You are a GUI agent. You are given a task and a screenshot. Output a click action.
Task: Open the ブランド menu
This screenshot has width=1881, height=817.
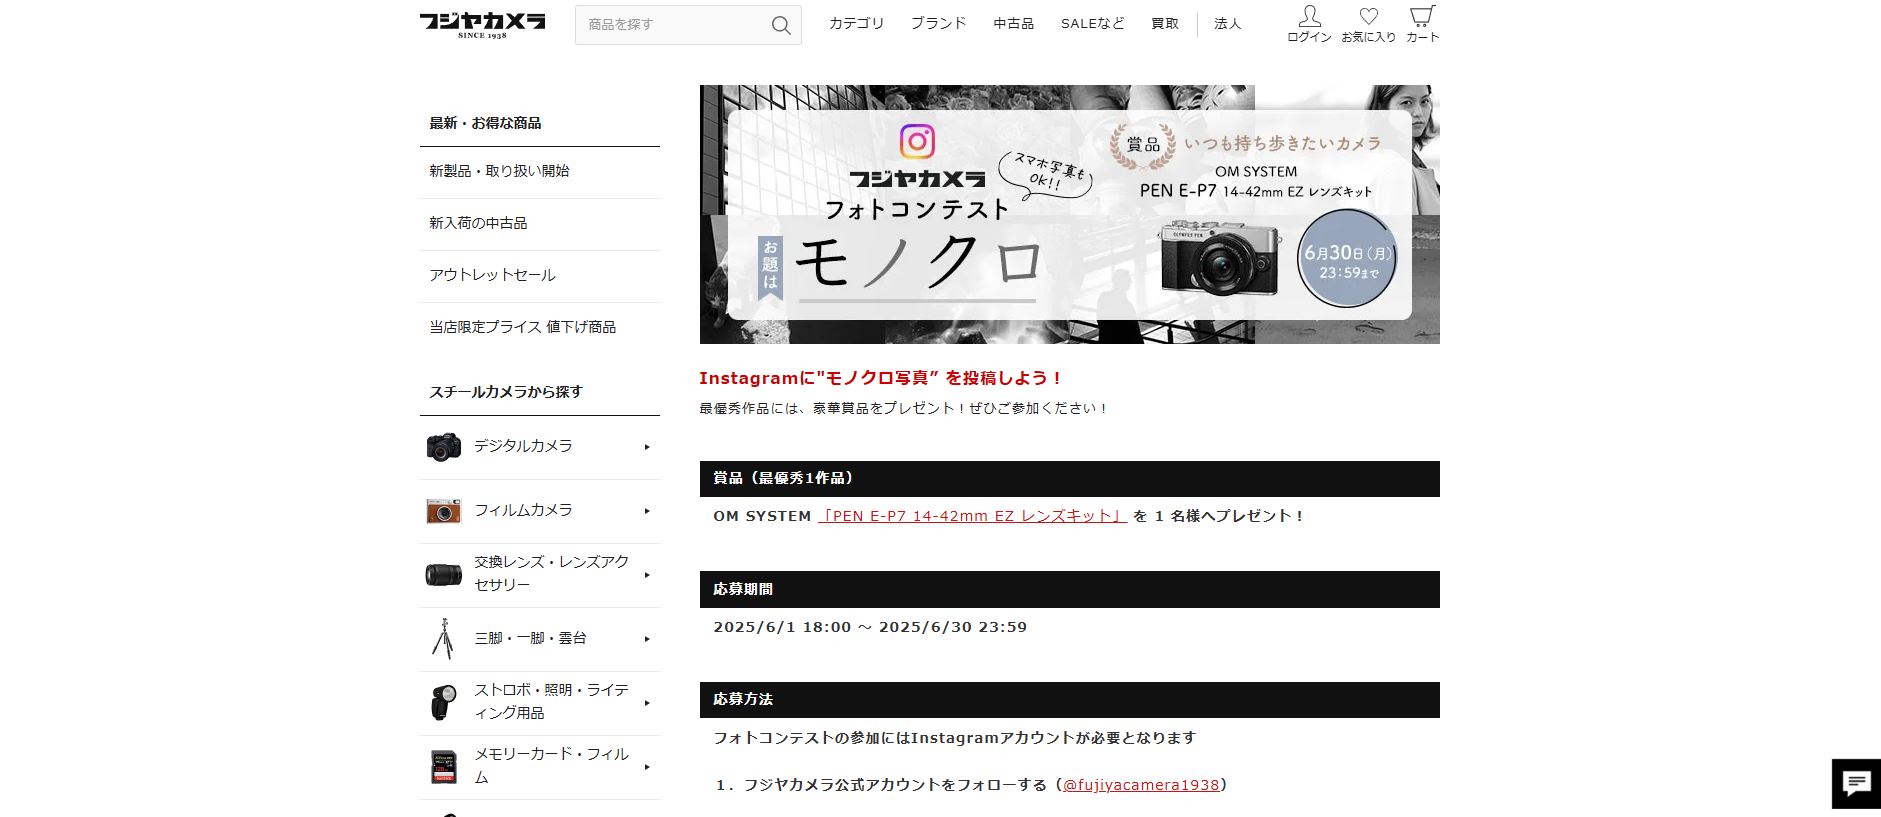point(938,23)
